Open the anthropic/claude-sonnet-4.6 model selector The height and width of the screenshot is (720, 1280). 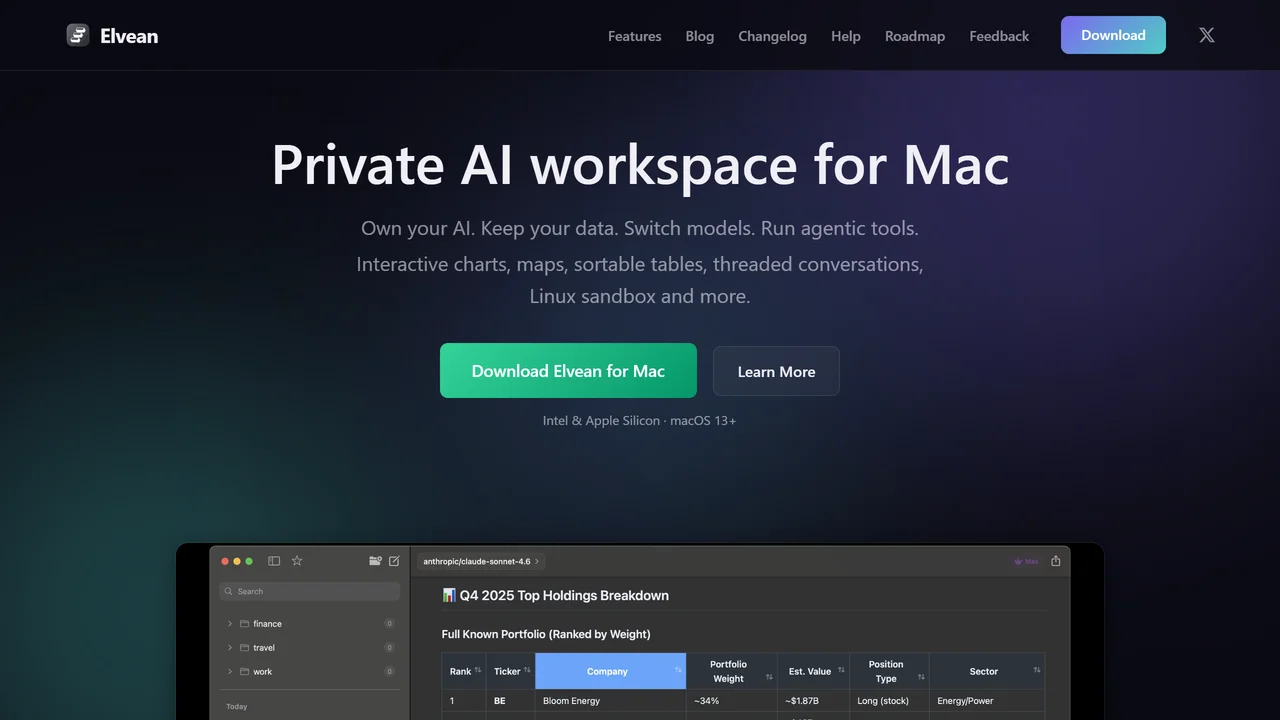(x=481, y=561)
